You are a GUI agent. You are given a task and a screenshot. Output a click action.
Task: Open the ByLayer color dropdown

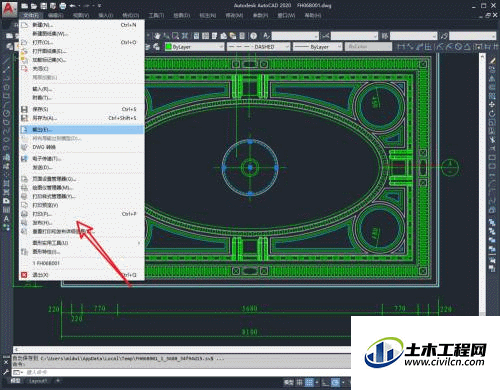[194, 47]
